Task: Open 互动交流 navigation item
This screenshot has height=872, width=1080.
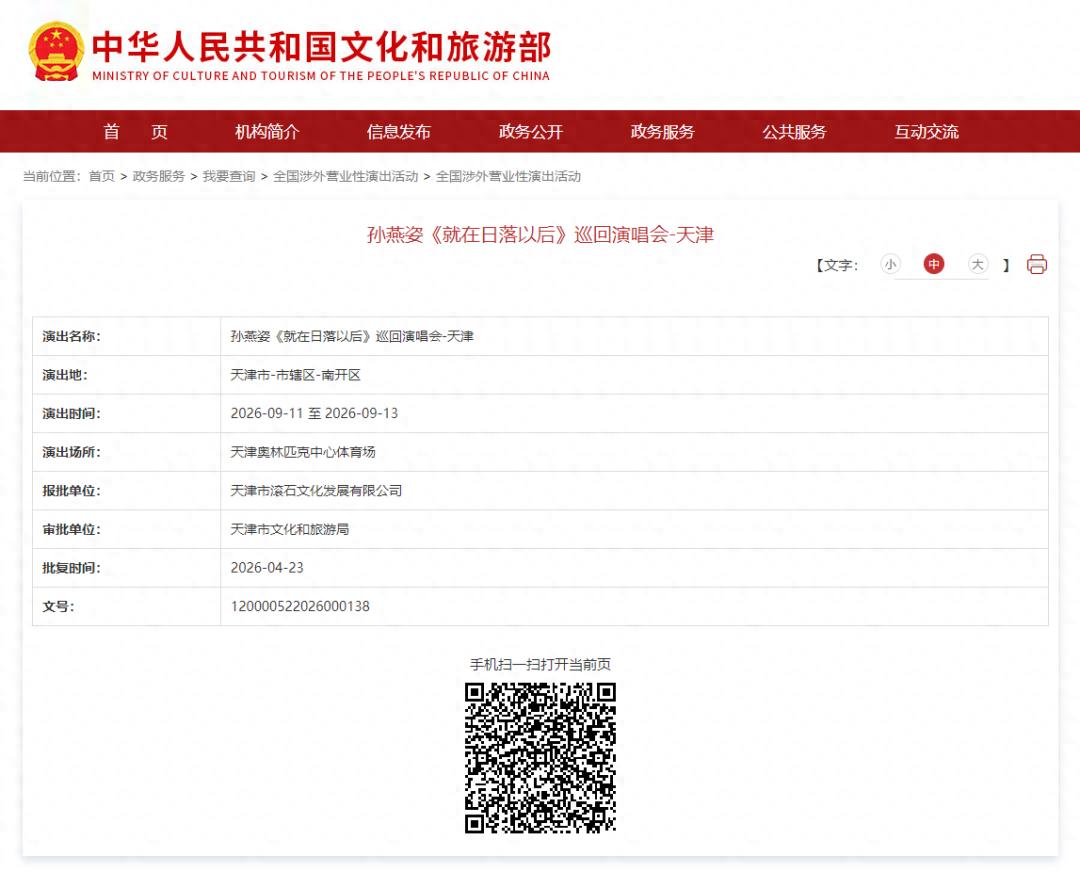Action: pyautogui.click(x=926, y=132)
